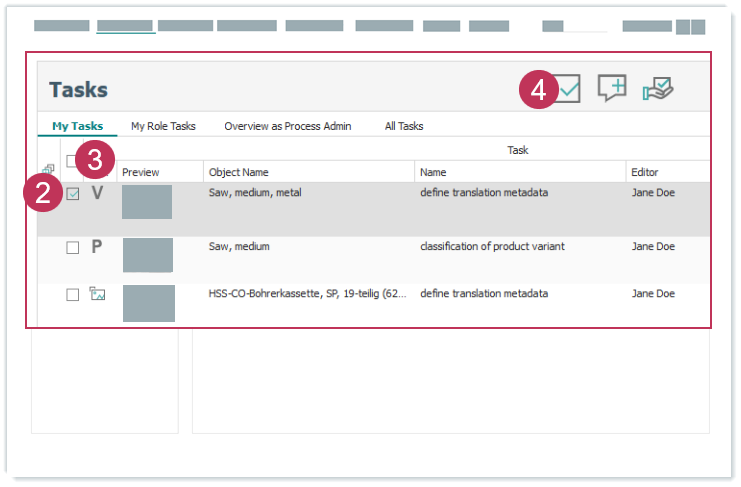This screenshot has width=741, height=487.
Task: Open preview thumbnail of HSS-CO-Bohrerkassette row
Action: click(x=148, y=303)
